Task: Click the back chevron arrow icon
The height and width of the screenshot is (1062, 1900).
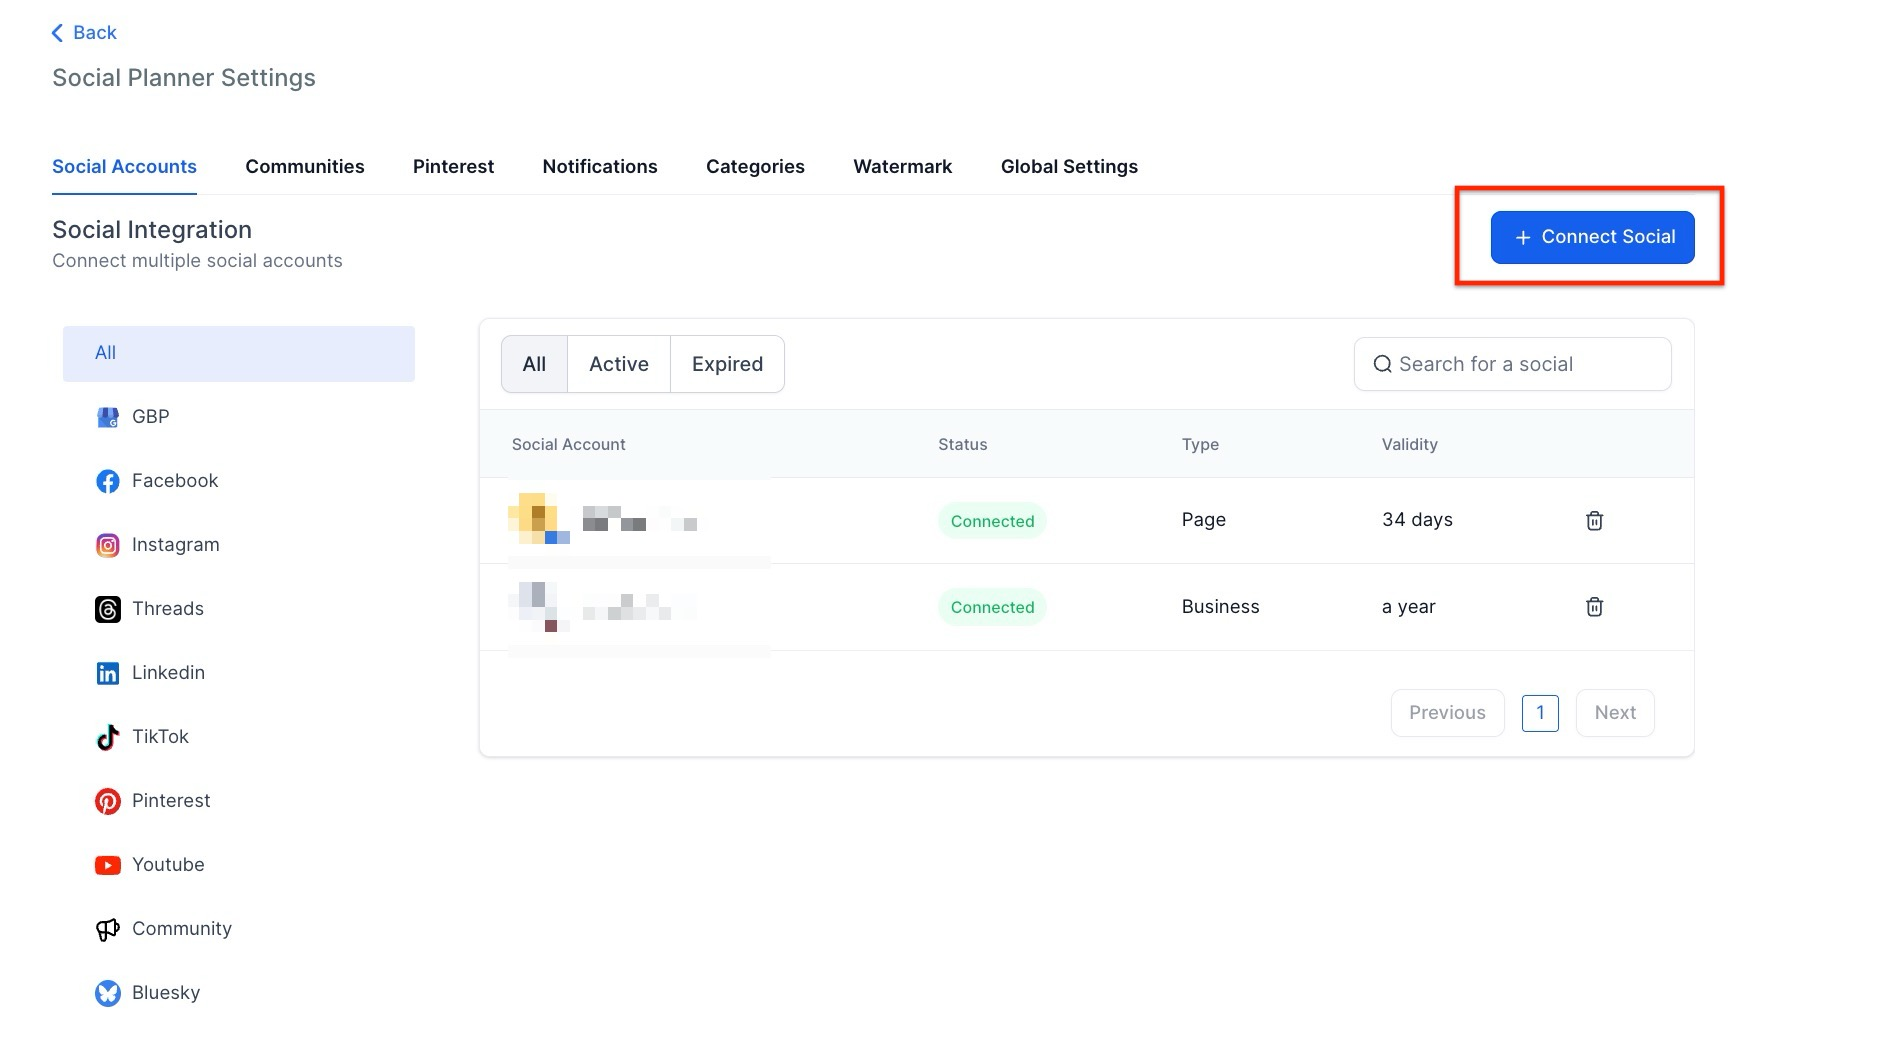Action: [57, 33]
